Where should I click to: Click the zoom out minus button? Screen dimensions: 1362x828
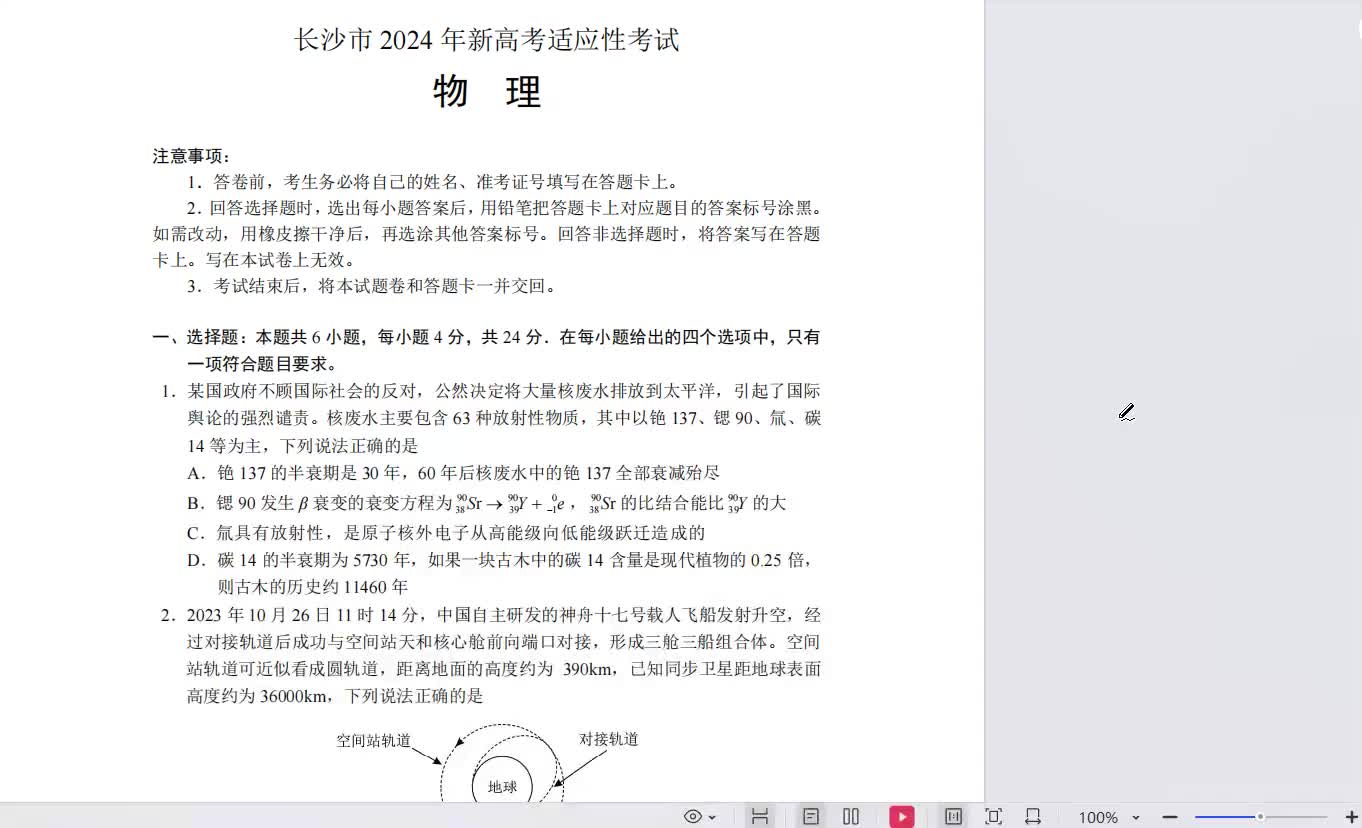click(1170, 817)
